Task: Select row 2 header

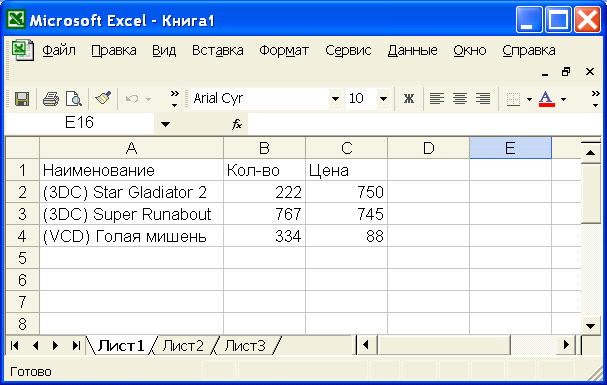Action: [22, 192]
